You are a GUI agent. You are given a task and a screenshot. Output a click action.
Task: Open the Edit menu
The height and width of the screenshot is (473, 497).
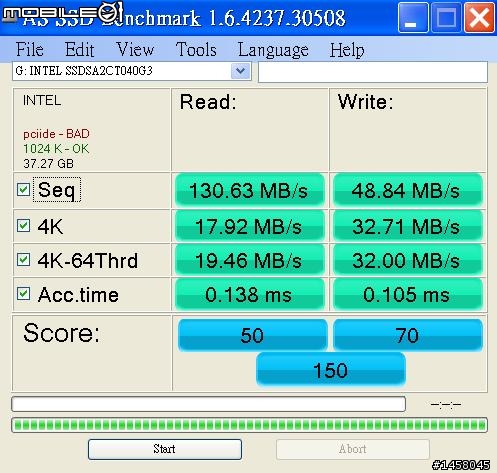tap(79, 50)
